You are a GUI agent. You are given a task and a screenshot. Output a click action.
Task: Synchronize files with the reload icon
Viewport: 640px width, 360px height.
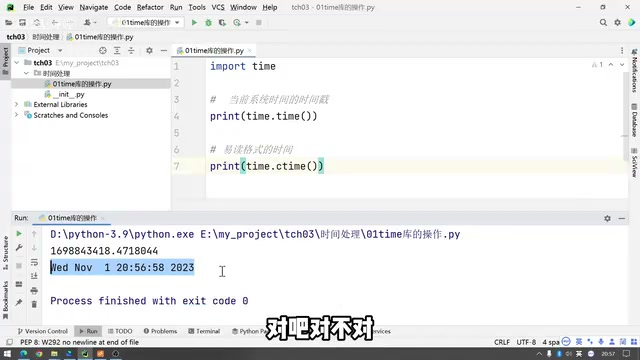point(37,22)
